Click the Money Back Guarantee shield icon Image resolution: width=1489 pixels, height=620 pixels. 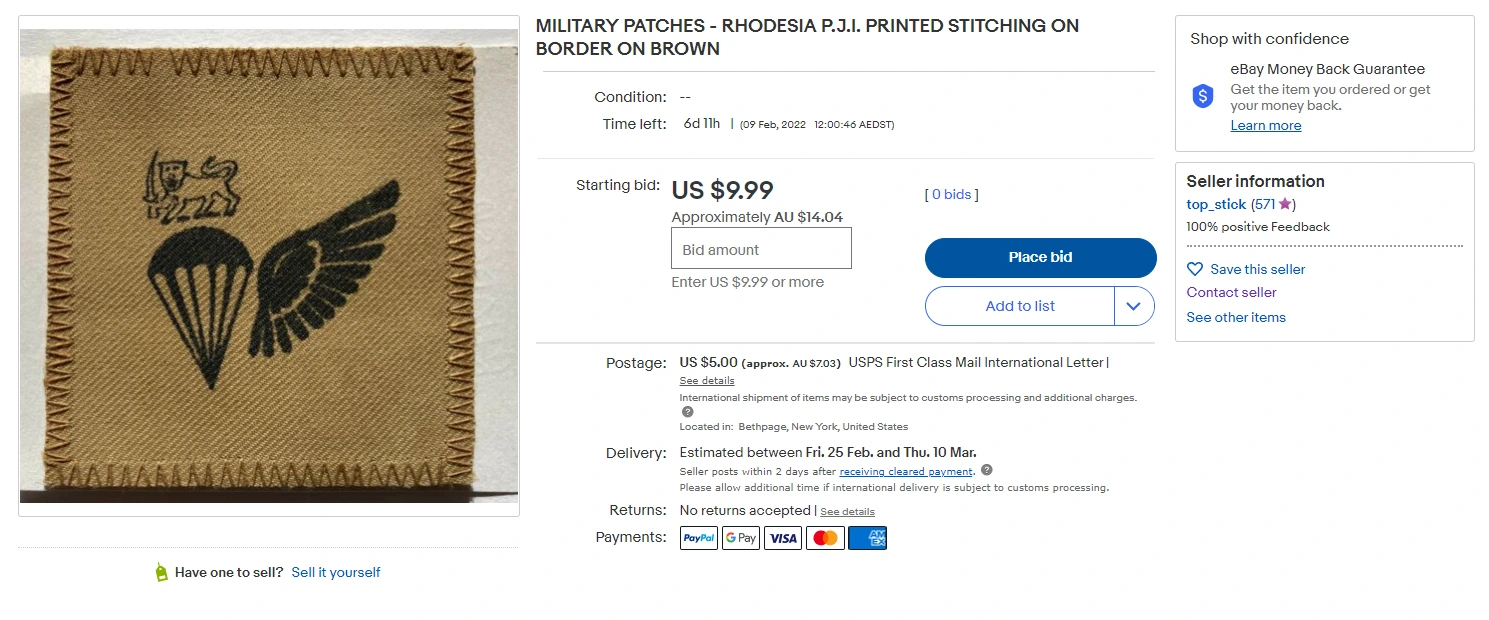coord(1203,96)
